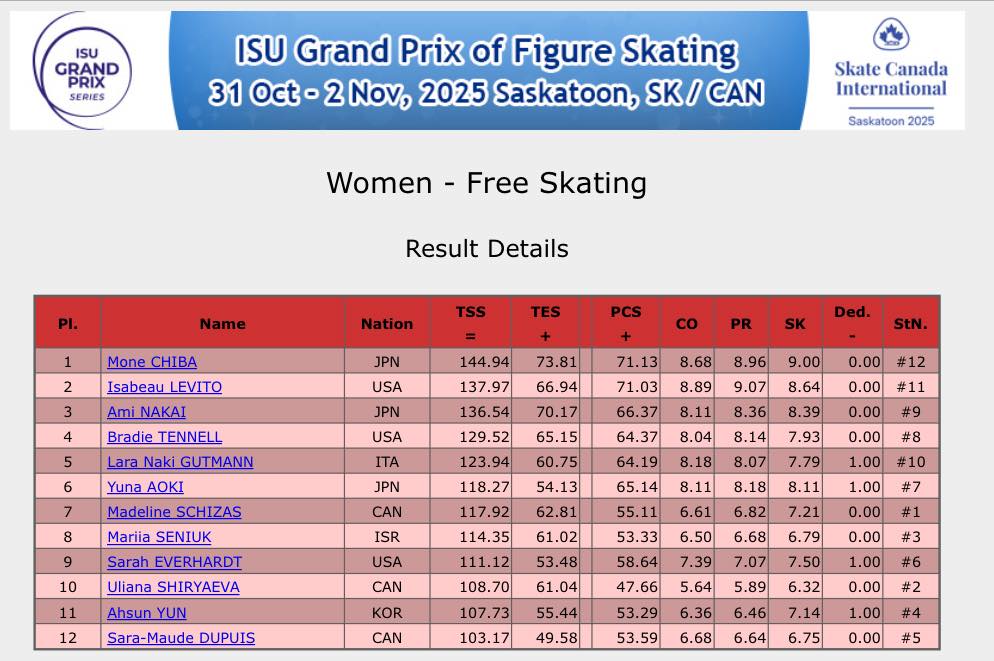Click the TSS column header
This screenshot has height=661, width=994.
pos(471,323)
